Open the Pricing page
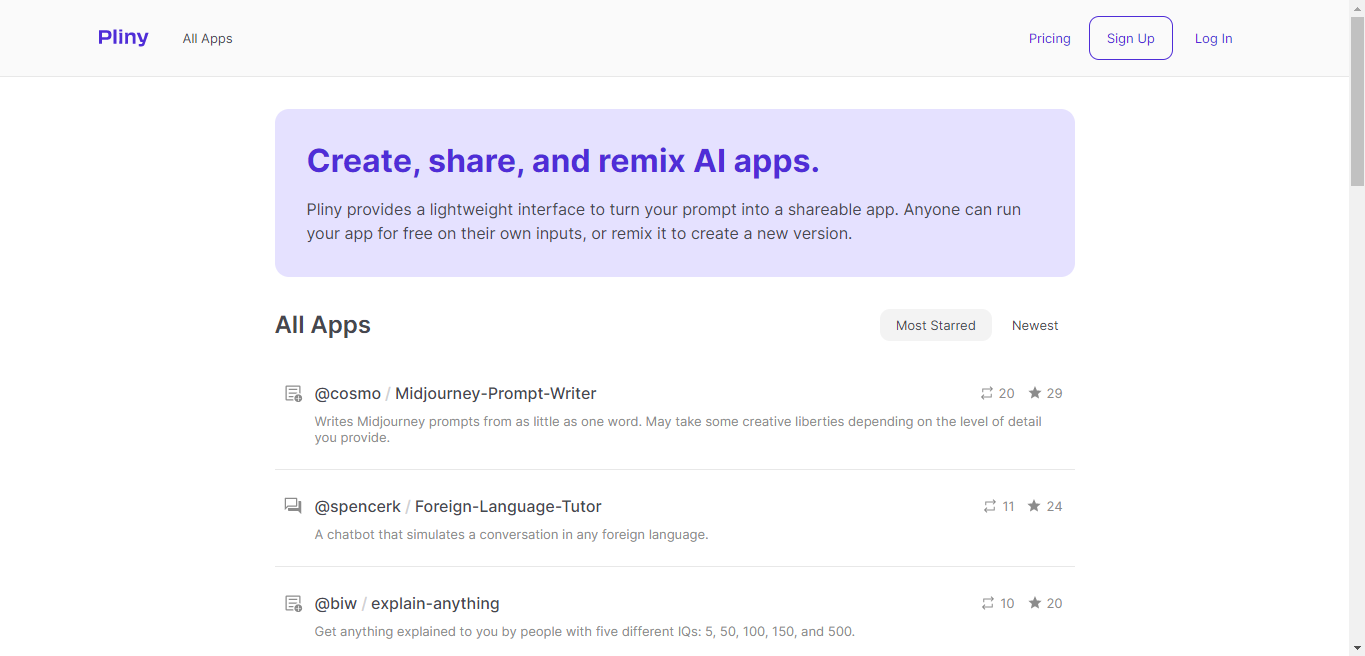Viewport: 1365px width, 656px height. click(x=1050, y=39)
